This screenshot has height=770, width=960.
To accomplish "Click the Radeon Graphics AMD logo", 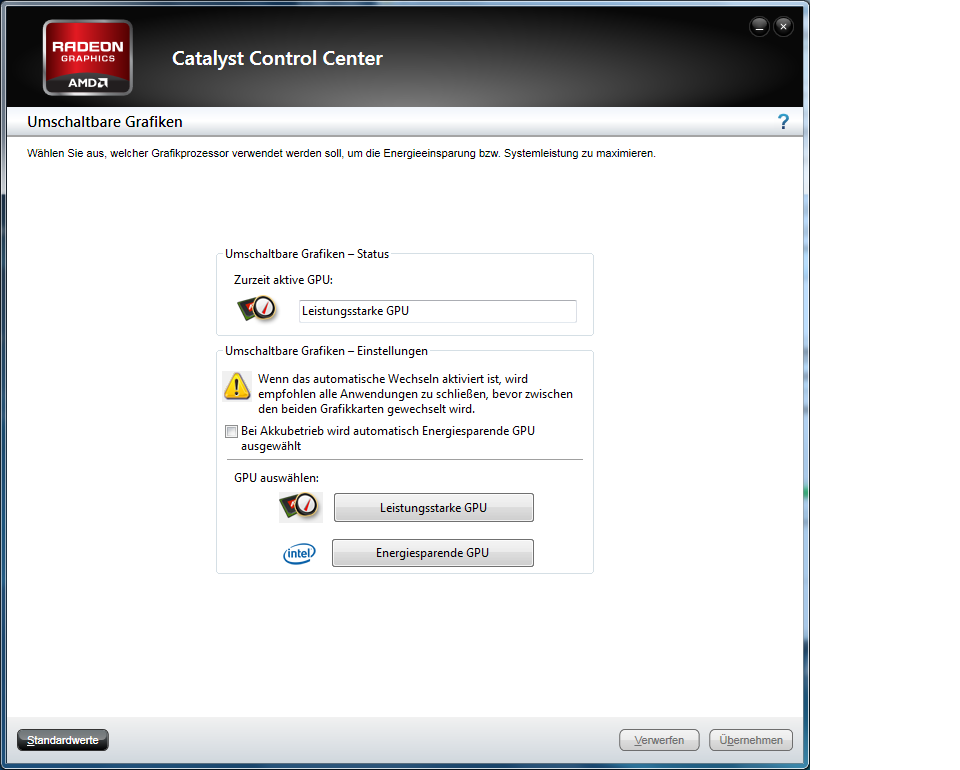I will pyautogui.click(x=88, y=58).
